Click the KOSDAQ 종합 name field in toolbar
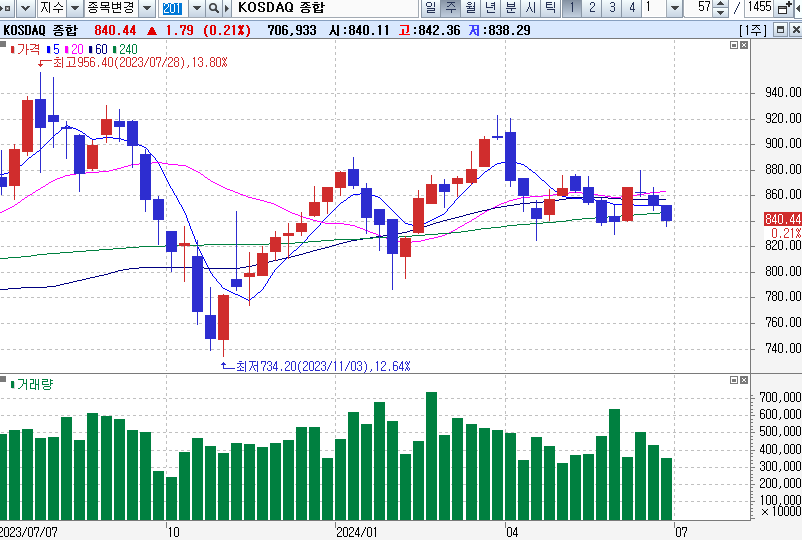This screenshot has width=802, height=540. pyautogui.click(x=326, y=8)
